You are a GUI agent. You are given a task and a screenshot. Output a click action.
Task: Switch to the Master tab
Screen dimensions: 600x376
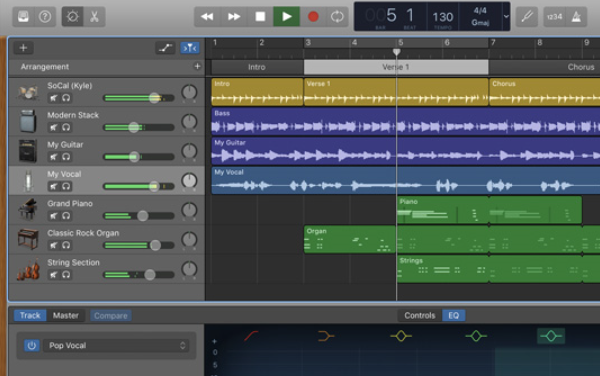pos(66,315)
